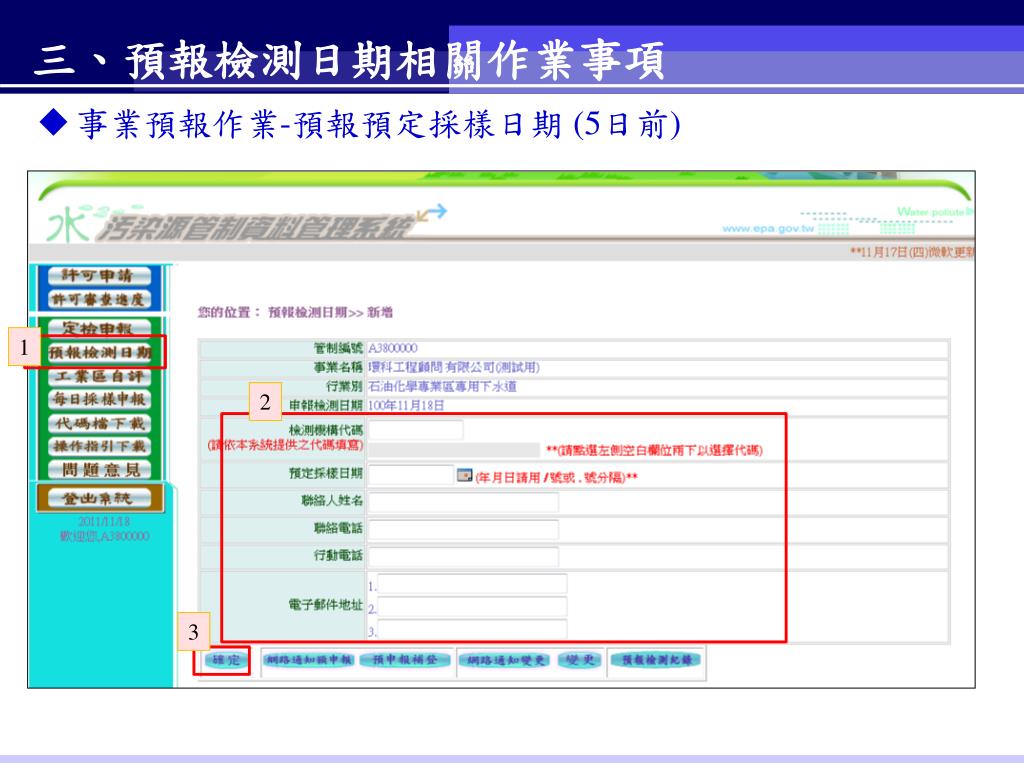Click the 許可申請 sidebar menu item

click(x=99, y=276)
